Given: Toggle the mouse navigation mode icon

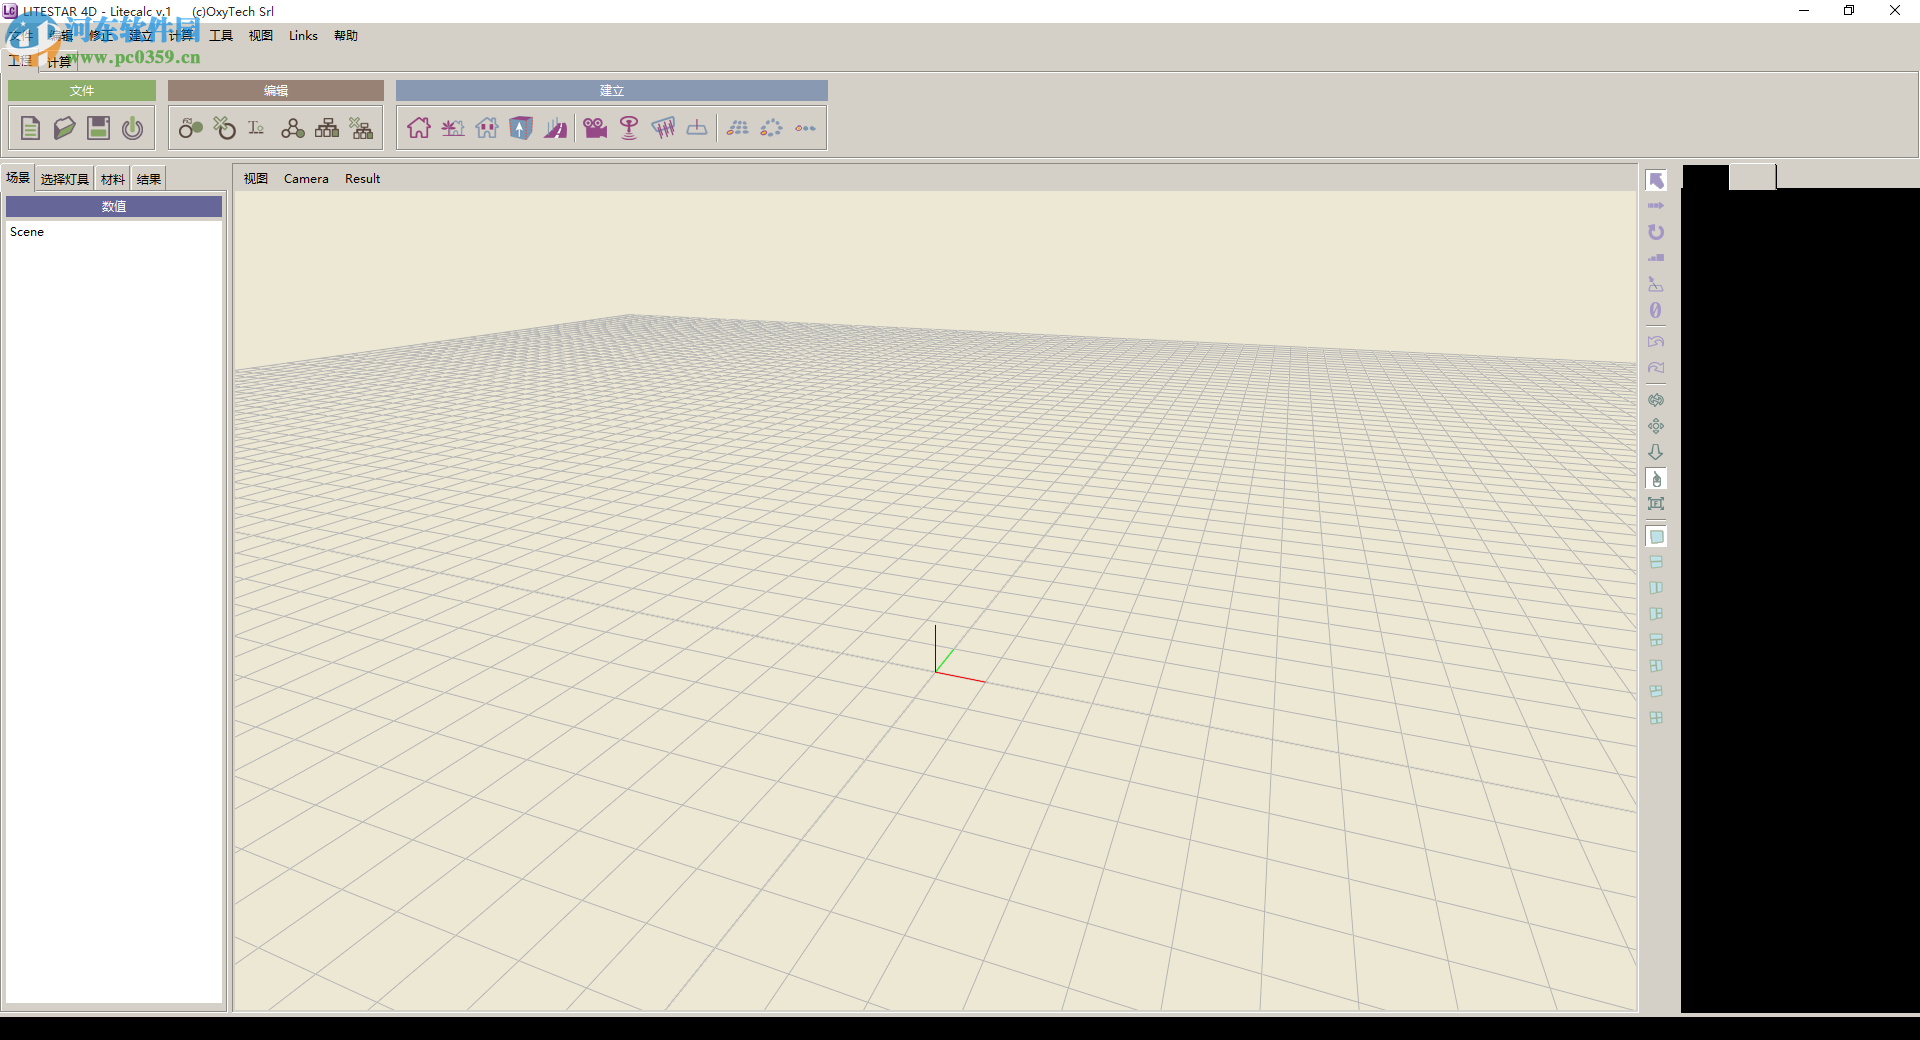Looking at the screenshot, I should pos(1657,479).
